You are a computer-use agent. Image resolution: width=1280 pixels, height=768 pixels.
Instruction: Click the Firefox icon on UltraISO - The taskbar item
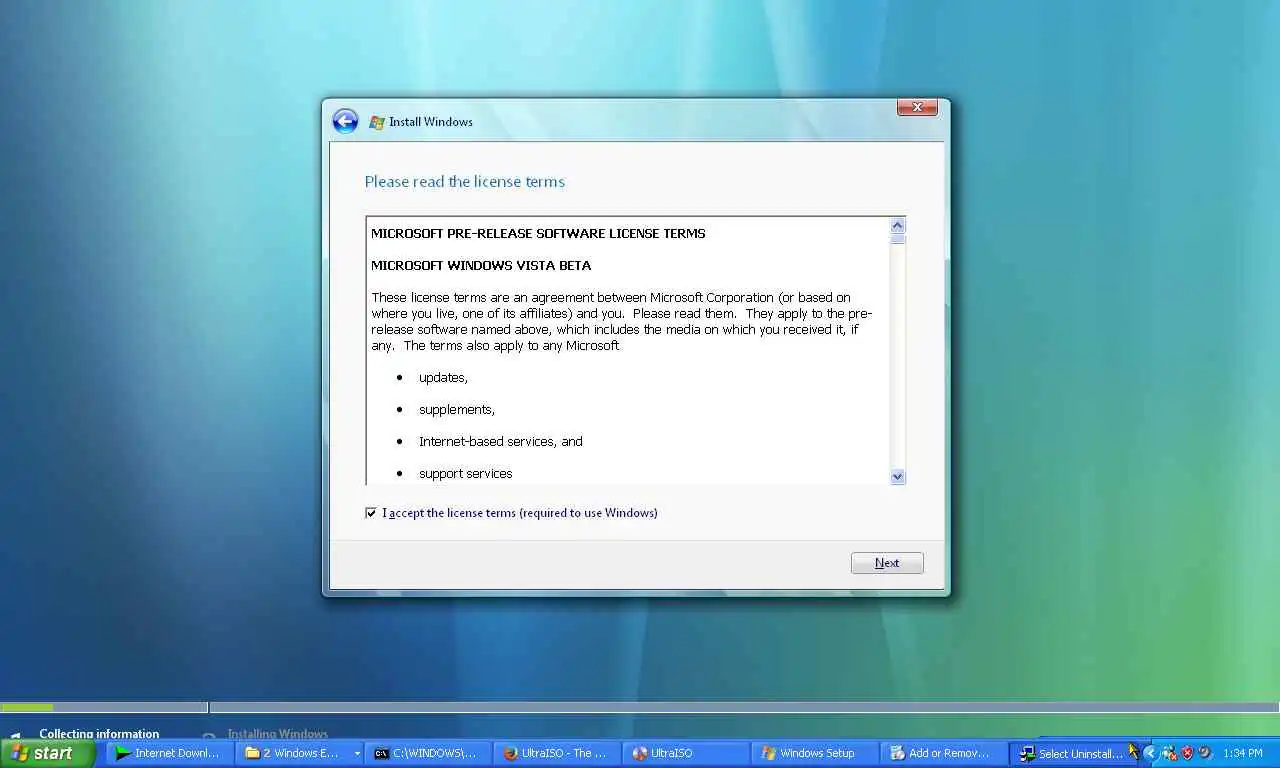click(510, 753)
